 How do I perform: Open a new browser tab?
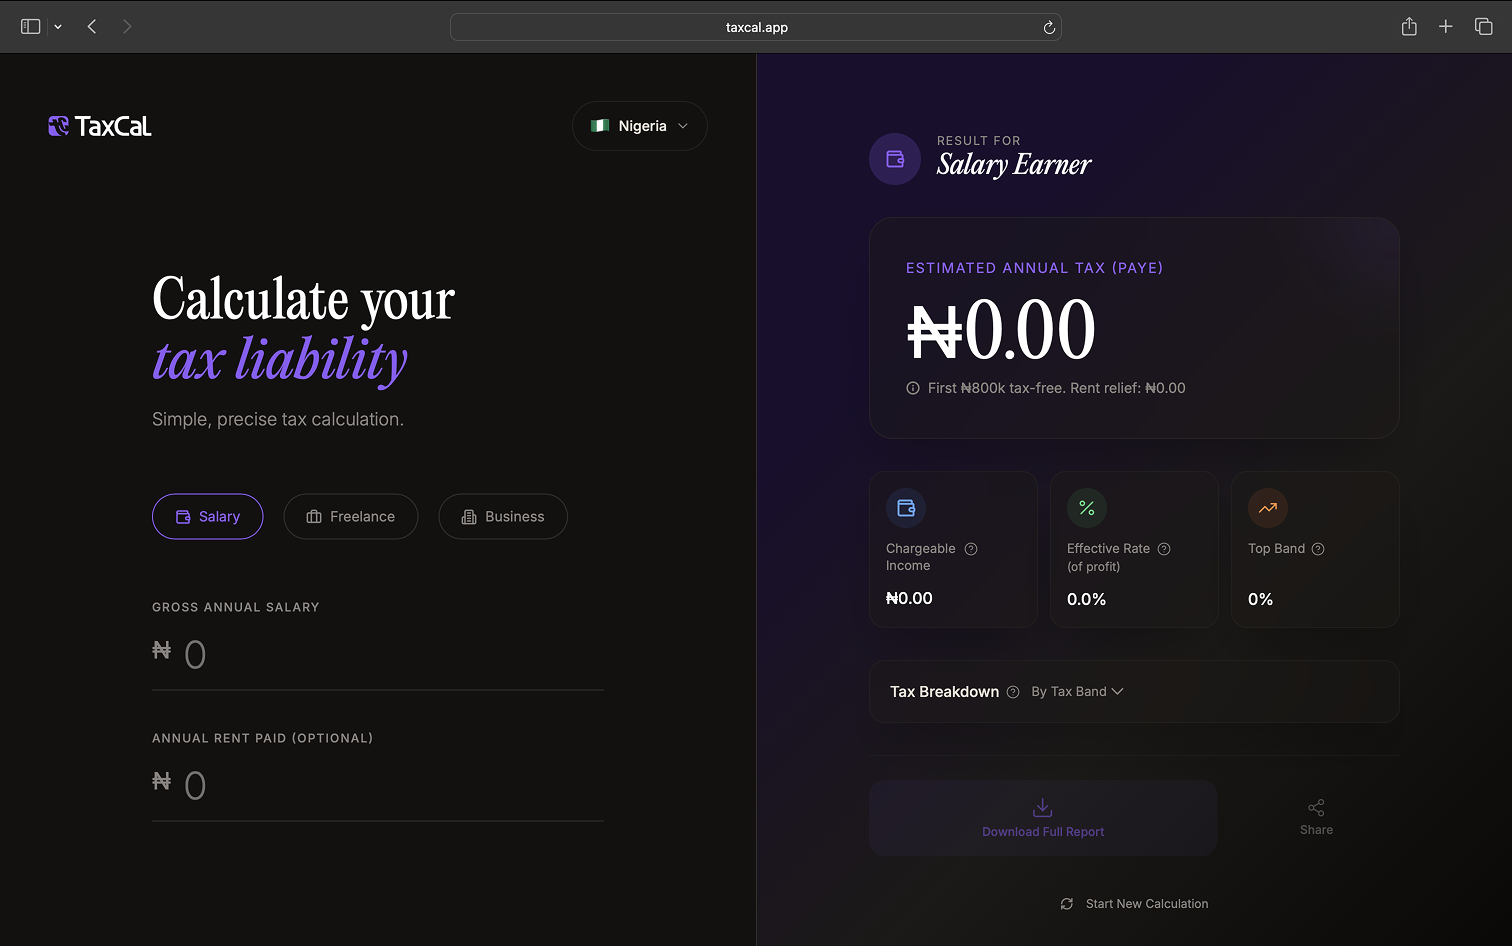[x=1445, y=26]
